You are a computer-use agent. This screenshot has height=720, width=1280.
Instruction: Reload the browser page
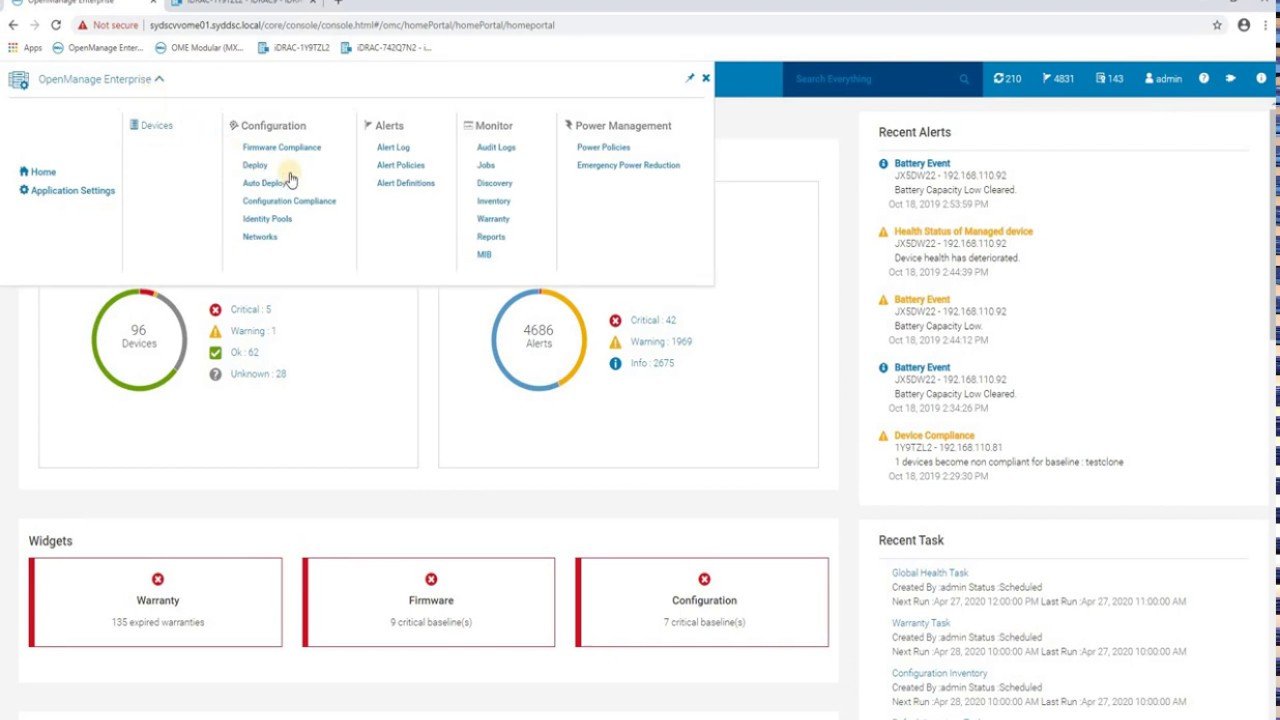click(x=56, y=25)
